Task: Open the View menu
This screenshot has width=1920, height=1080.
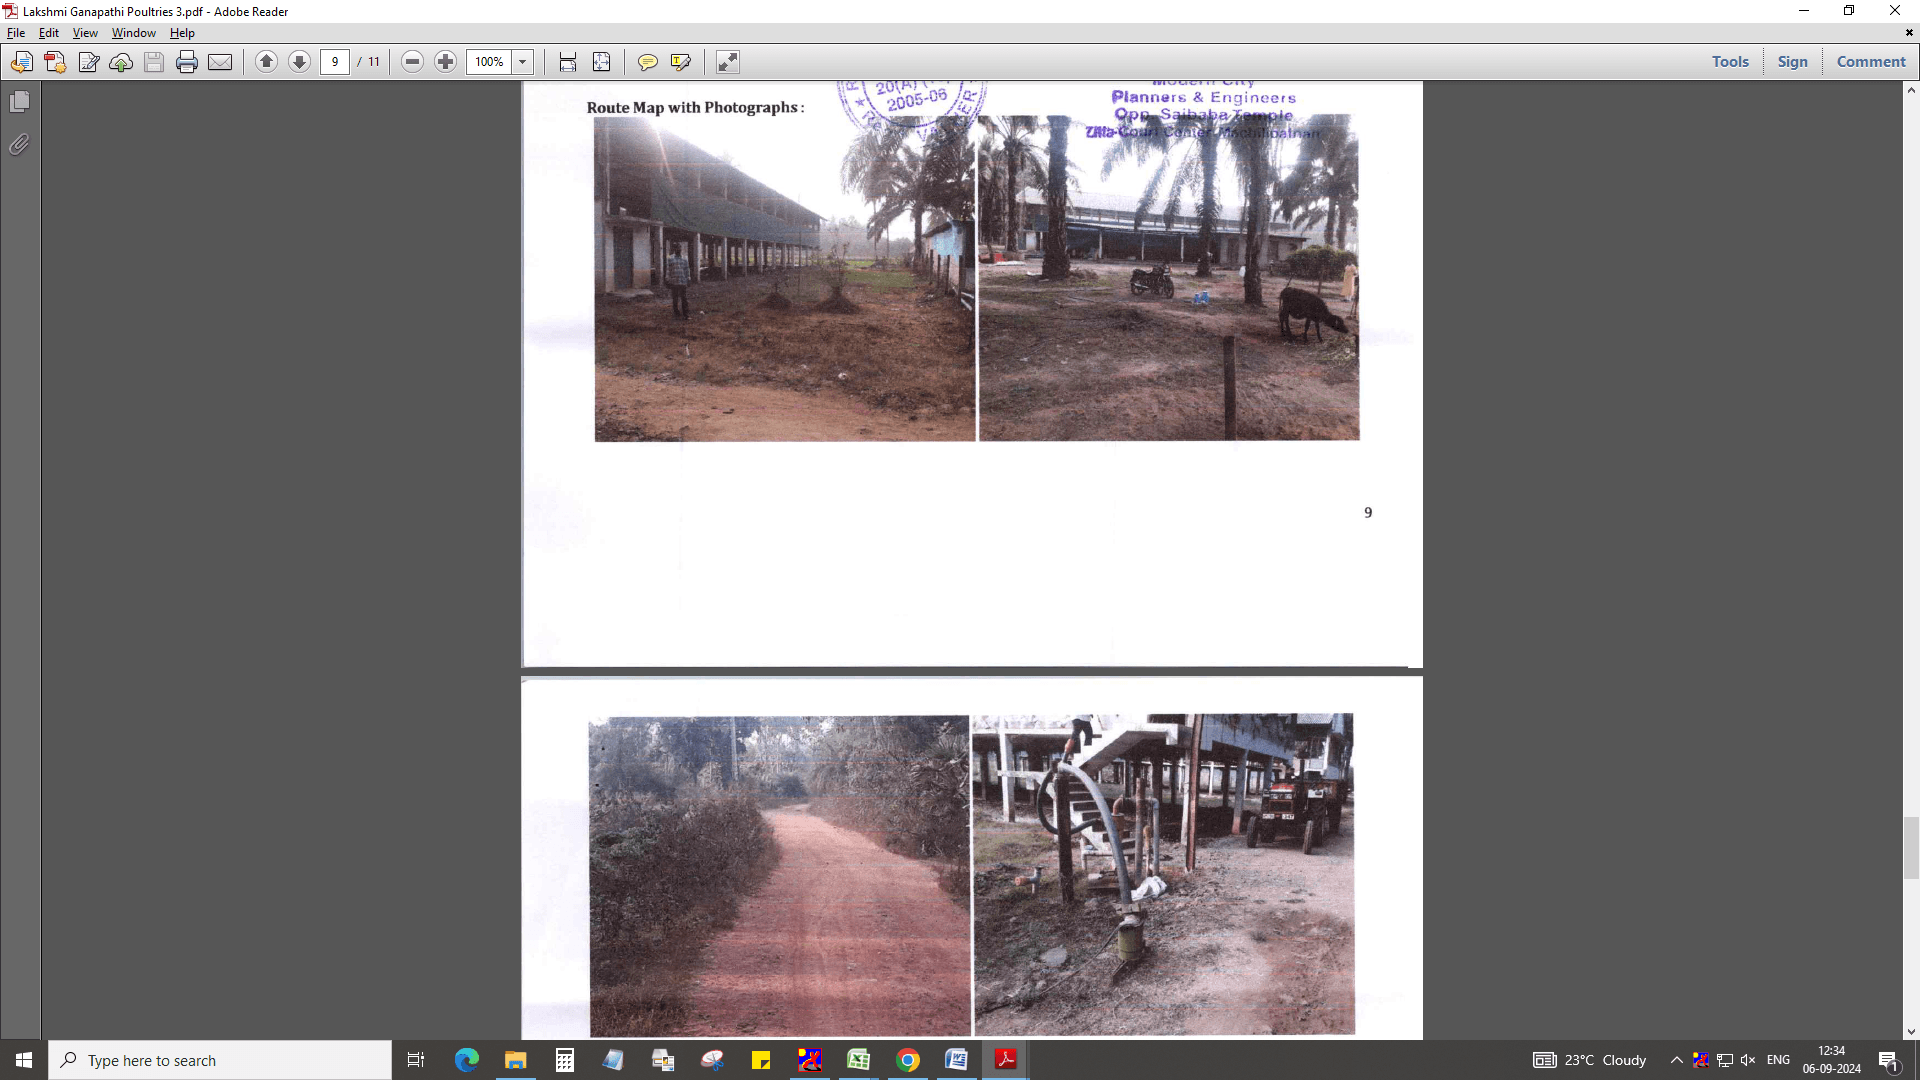Action: [x=85, y=33]
